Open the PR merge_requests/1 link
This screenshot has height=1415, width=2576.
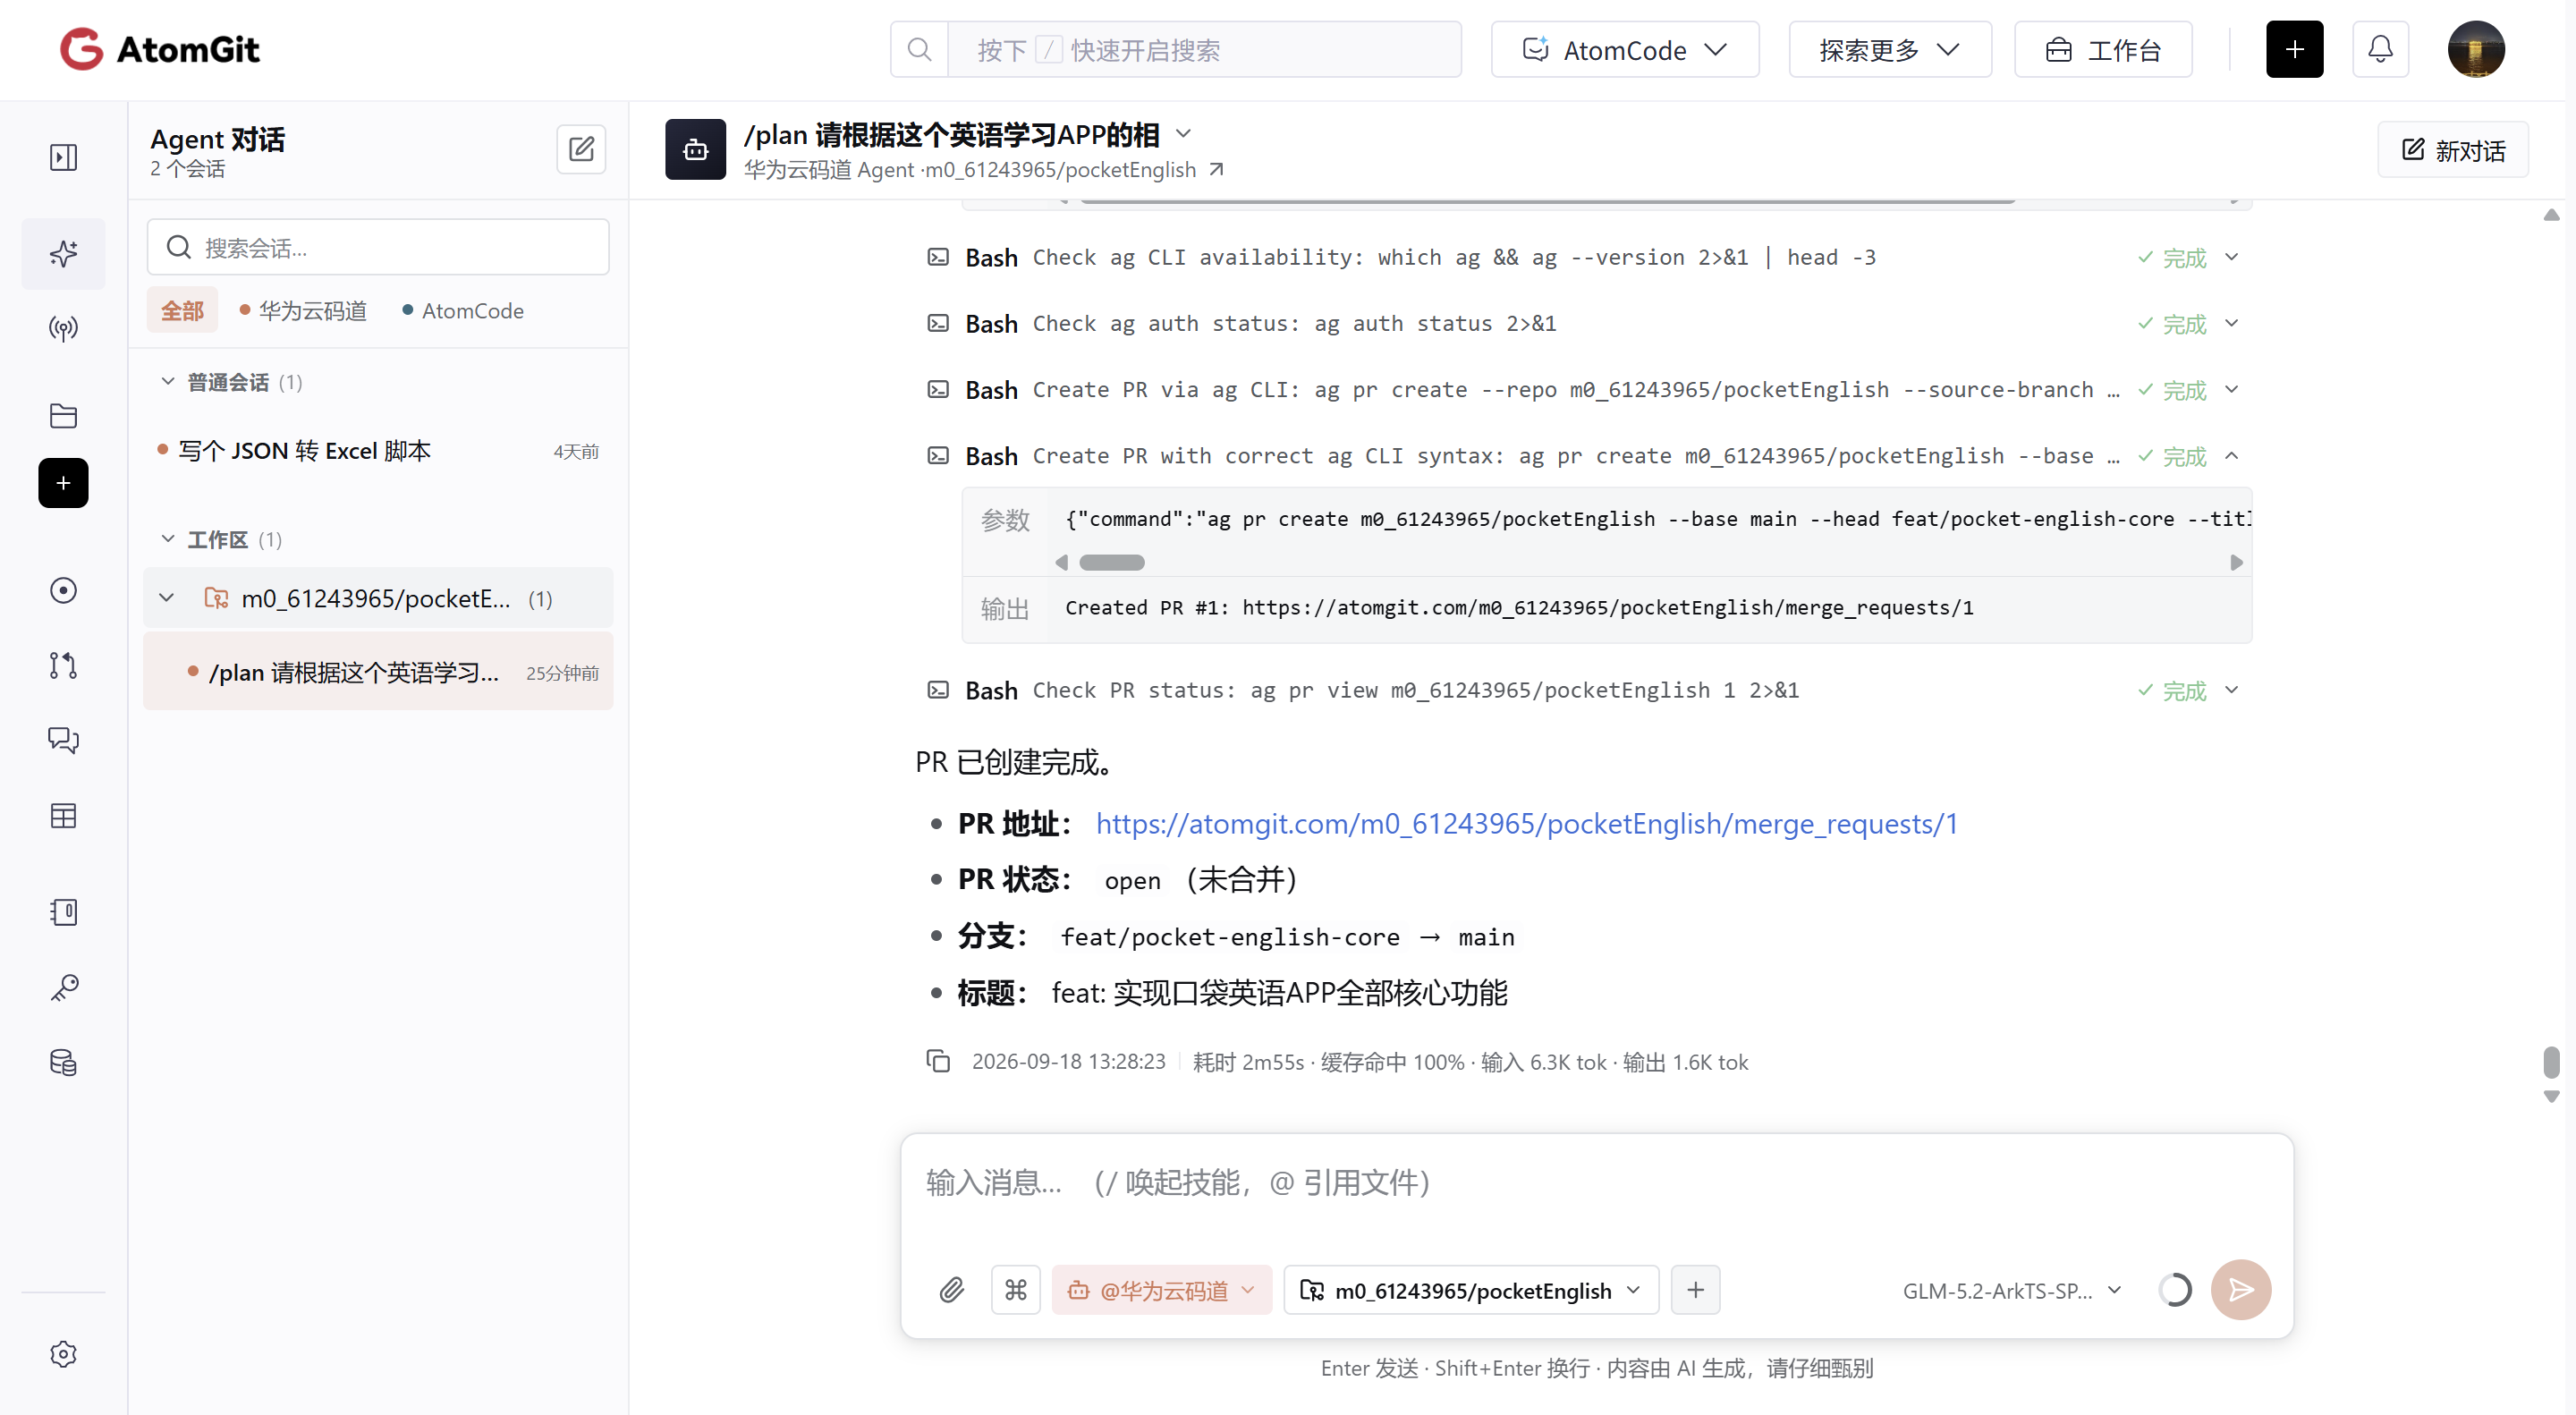[x=1526, y=823]
